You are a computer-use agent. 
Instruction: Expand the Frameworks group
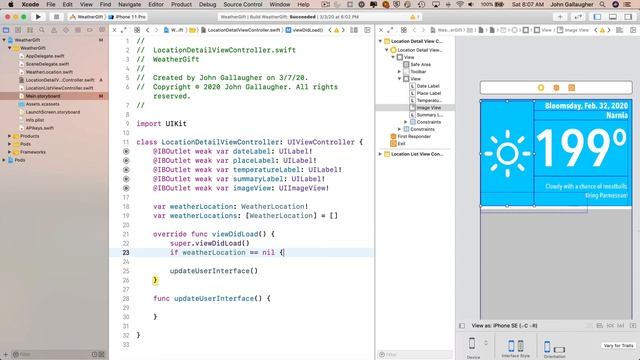[9, 152]
